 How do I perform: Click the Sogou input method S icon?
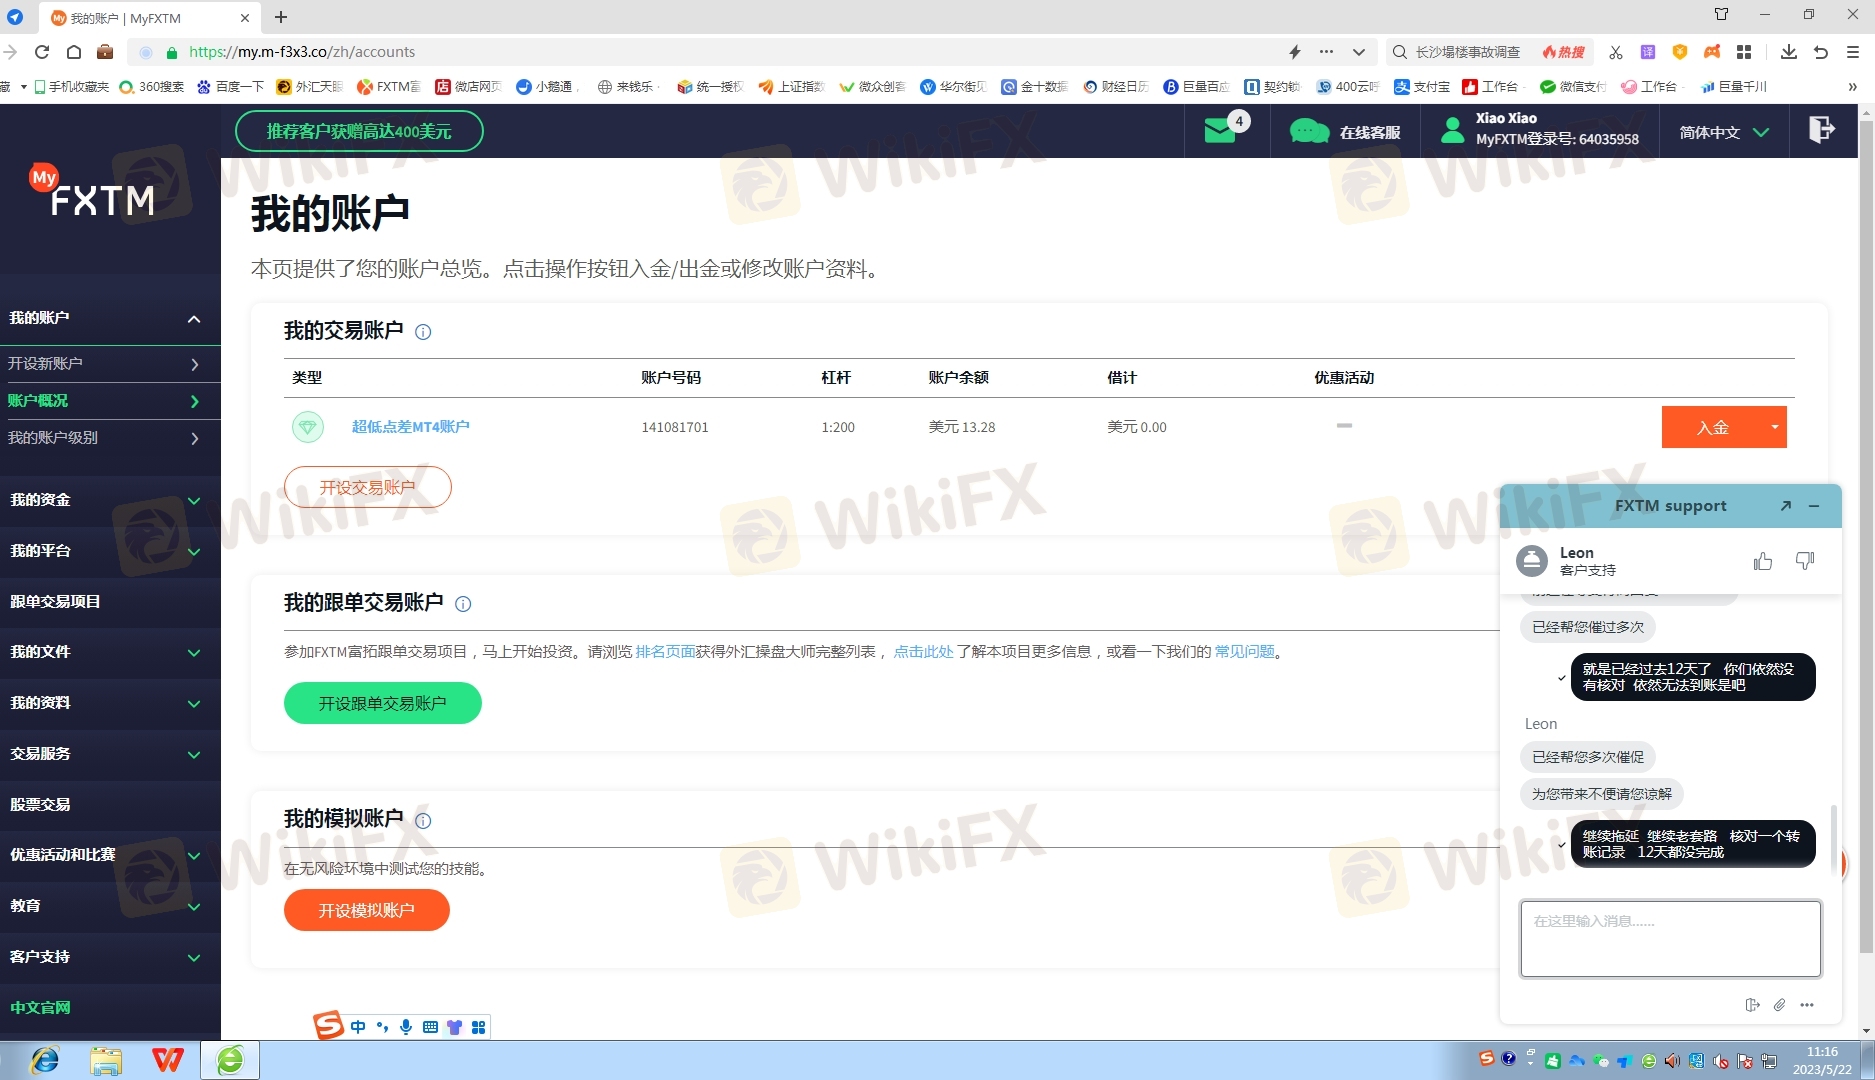coord(328,1025)
